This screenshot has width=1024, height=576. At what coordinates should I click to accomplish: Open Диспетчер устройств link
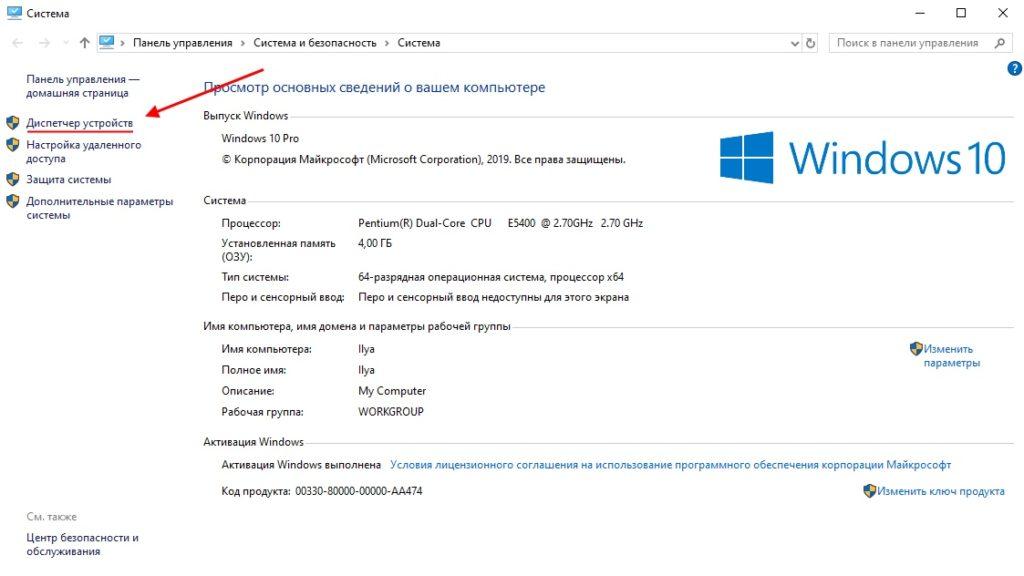79,123
